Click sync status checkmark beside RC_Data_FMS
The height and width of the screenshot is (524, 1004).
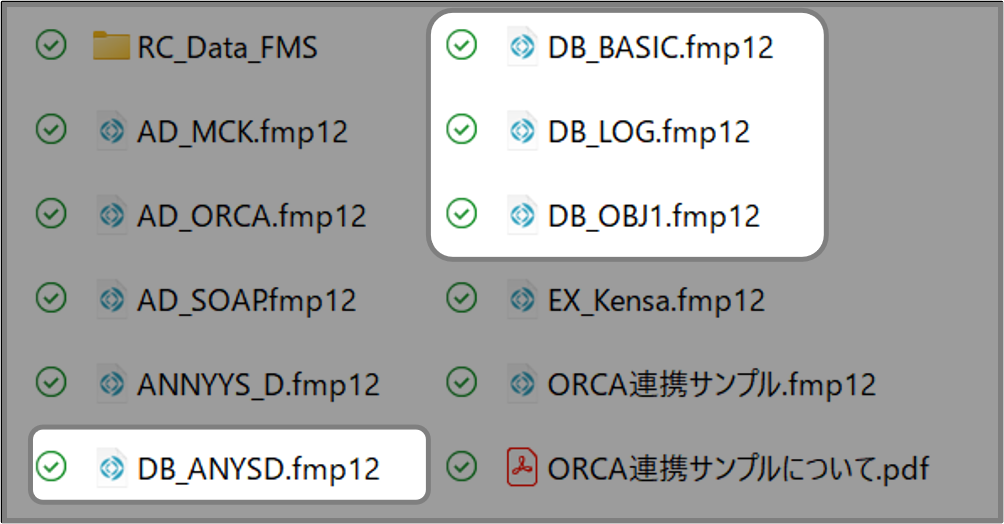coord(50,46)
